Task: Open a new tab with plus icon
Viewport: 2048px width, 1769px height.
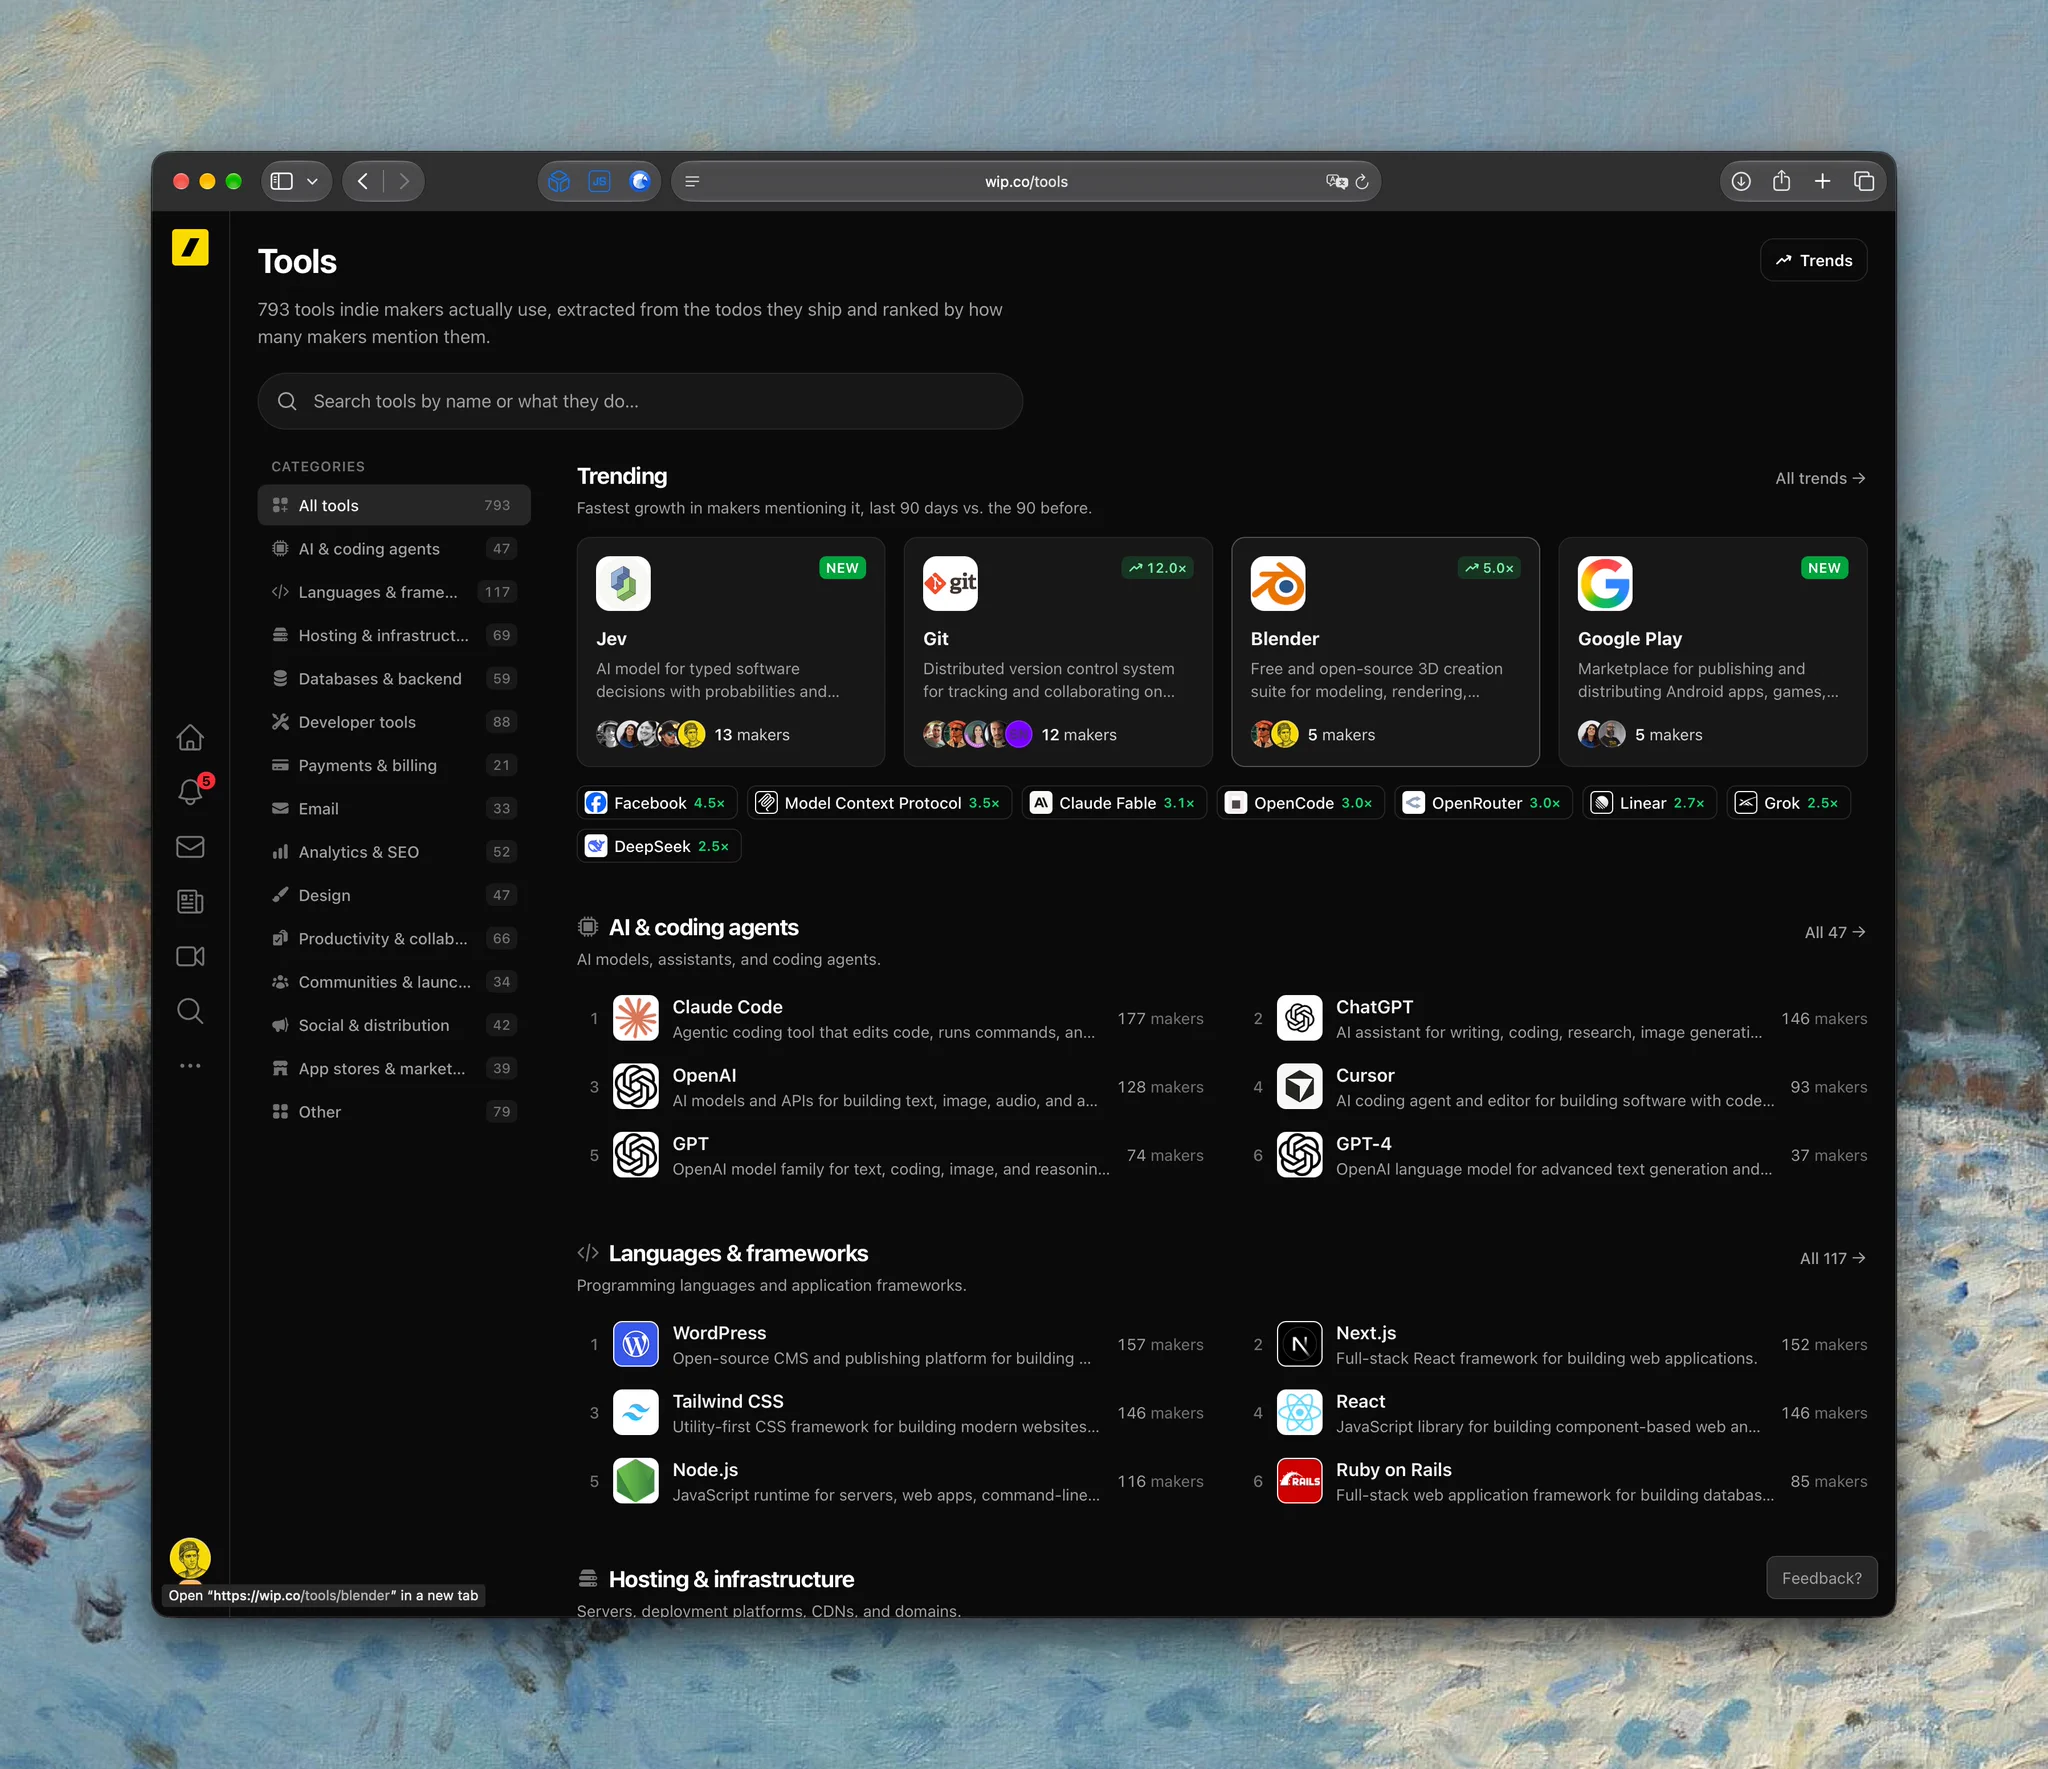Action: tap(1822, 181)
